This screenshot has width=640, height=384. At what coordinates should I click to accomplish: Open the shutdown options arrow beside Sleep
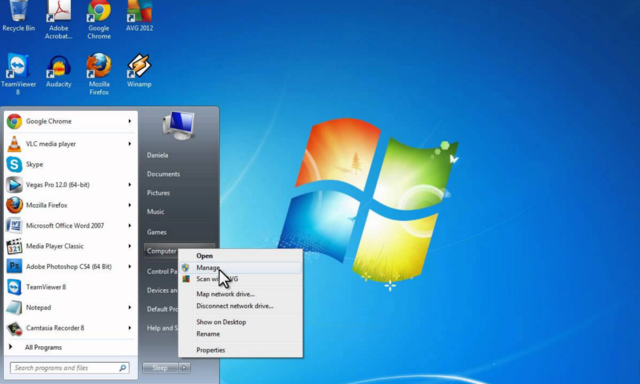point(184,368)
